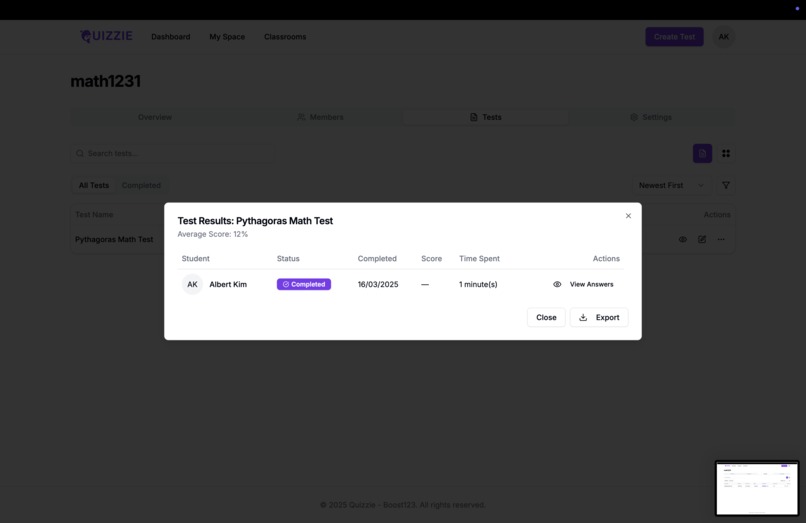Open the My Space nav item

coord(227,37)
